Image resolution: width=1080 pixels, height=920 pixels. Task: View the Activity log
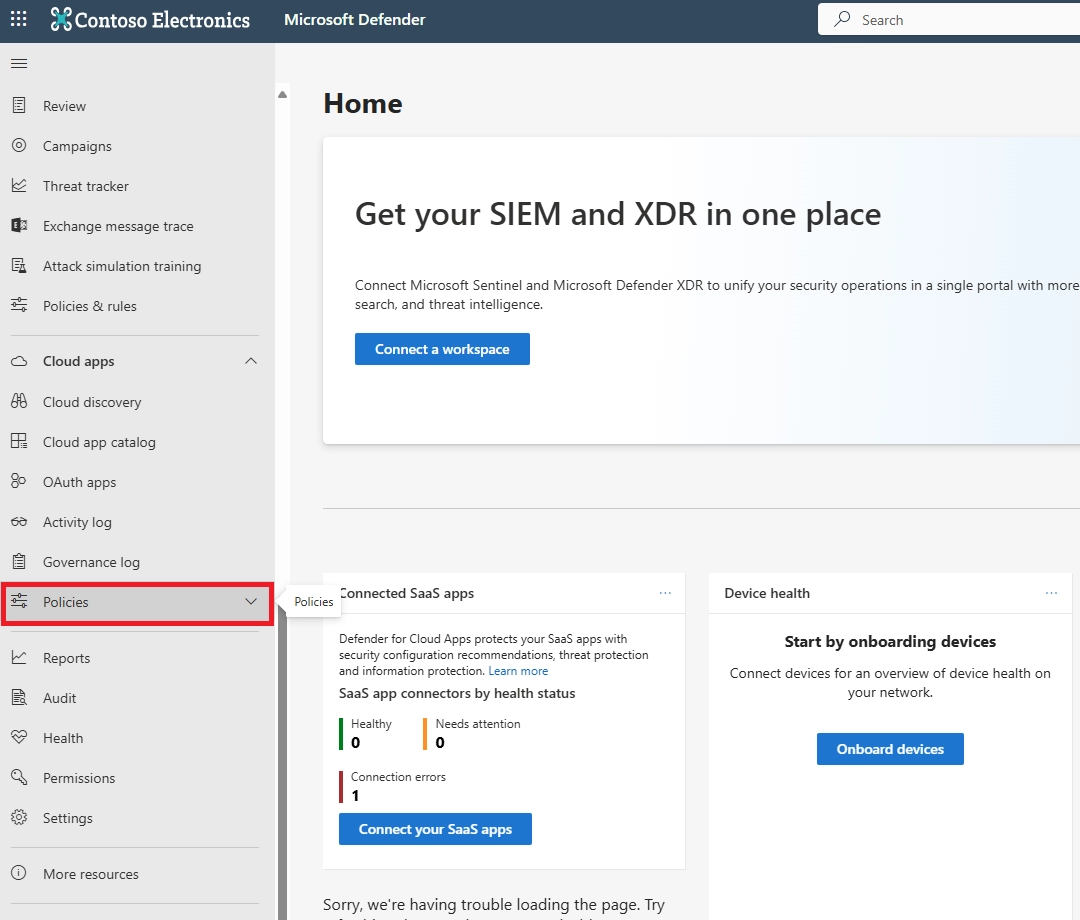[77, 522]
